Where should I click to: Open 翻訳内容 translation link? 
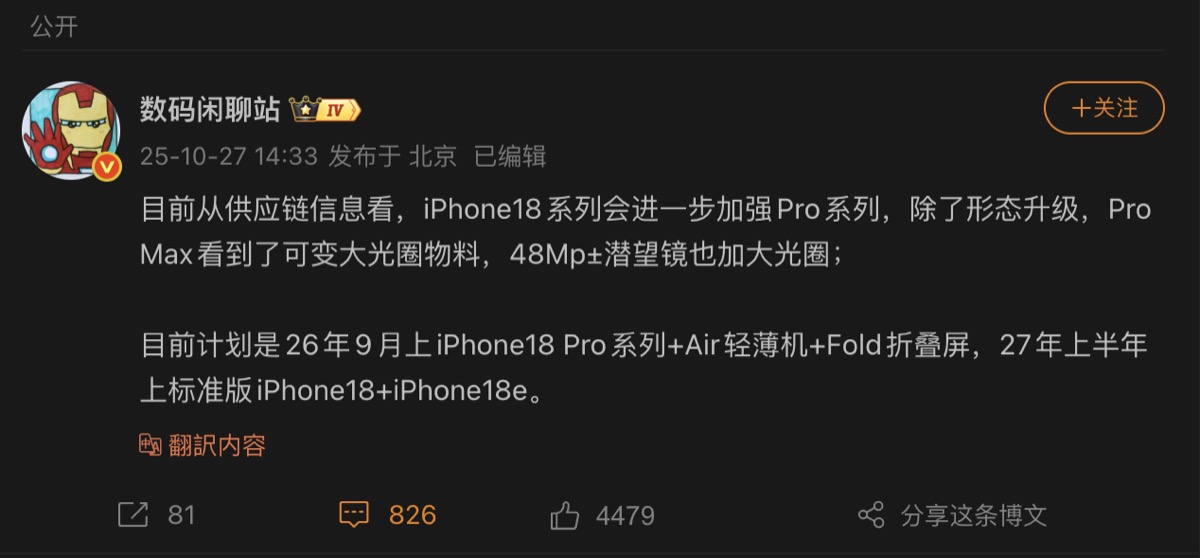[x=217, y=446]
